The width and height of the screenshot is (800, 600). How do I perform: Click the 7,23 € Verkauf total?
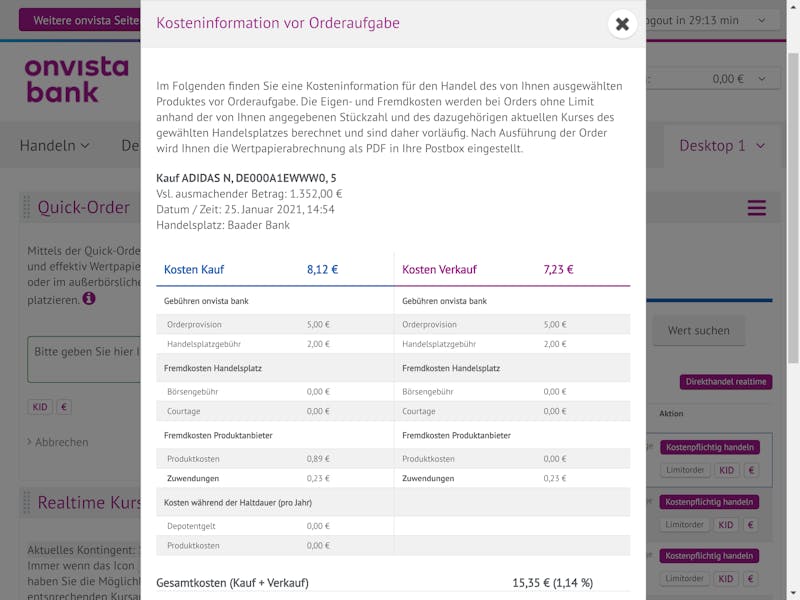point(559,269)
